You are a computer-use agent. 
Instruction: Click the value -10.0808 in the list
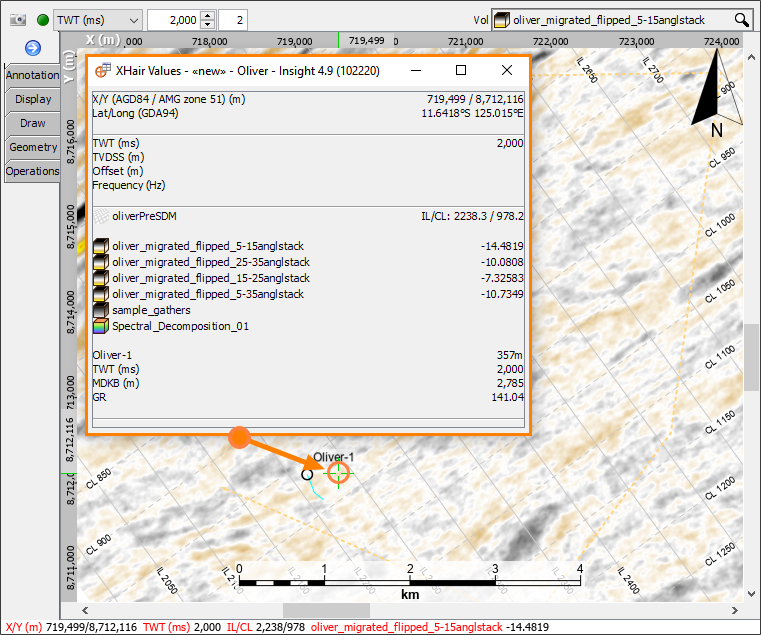click(x=502, y=262)
